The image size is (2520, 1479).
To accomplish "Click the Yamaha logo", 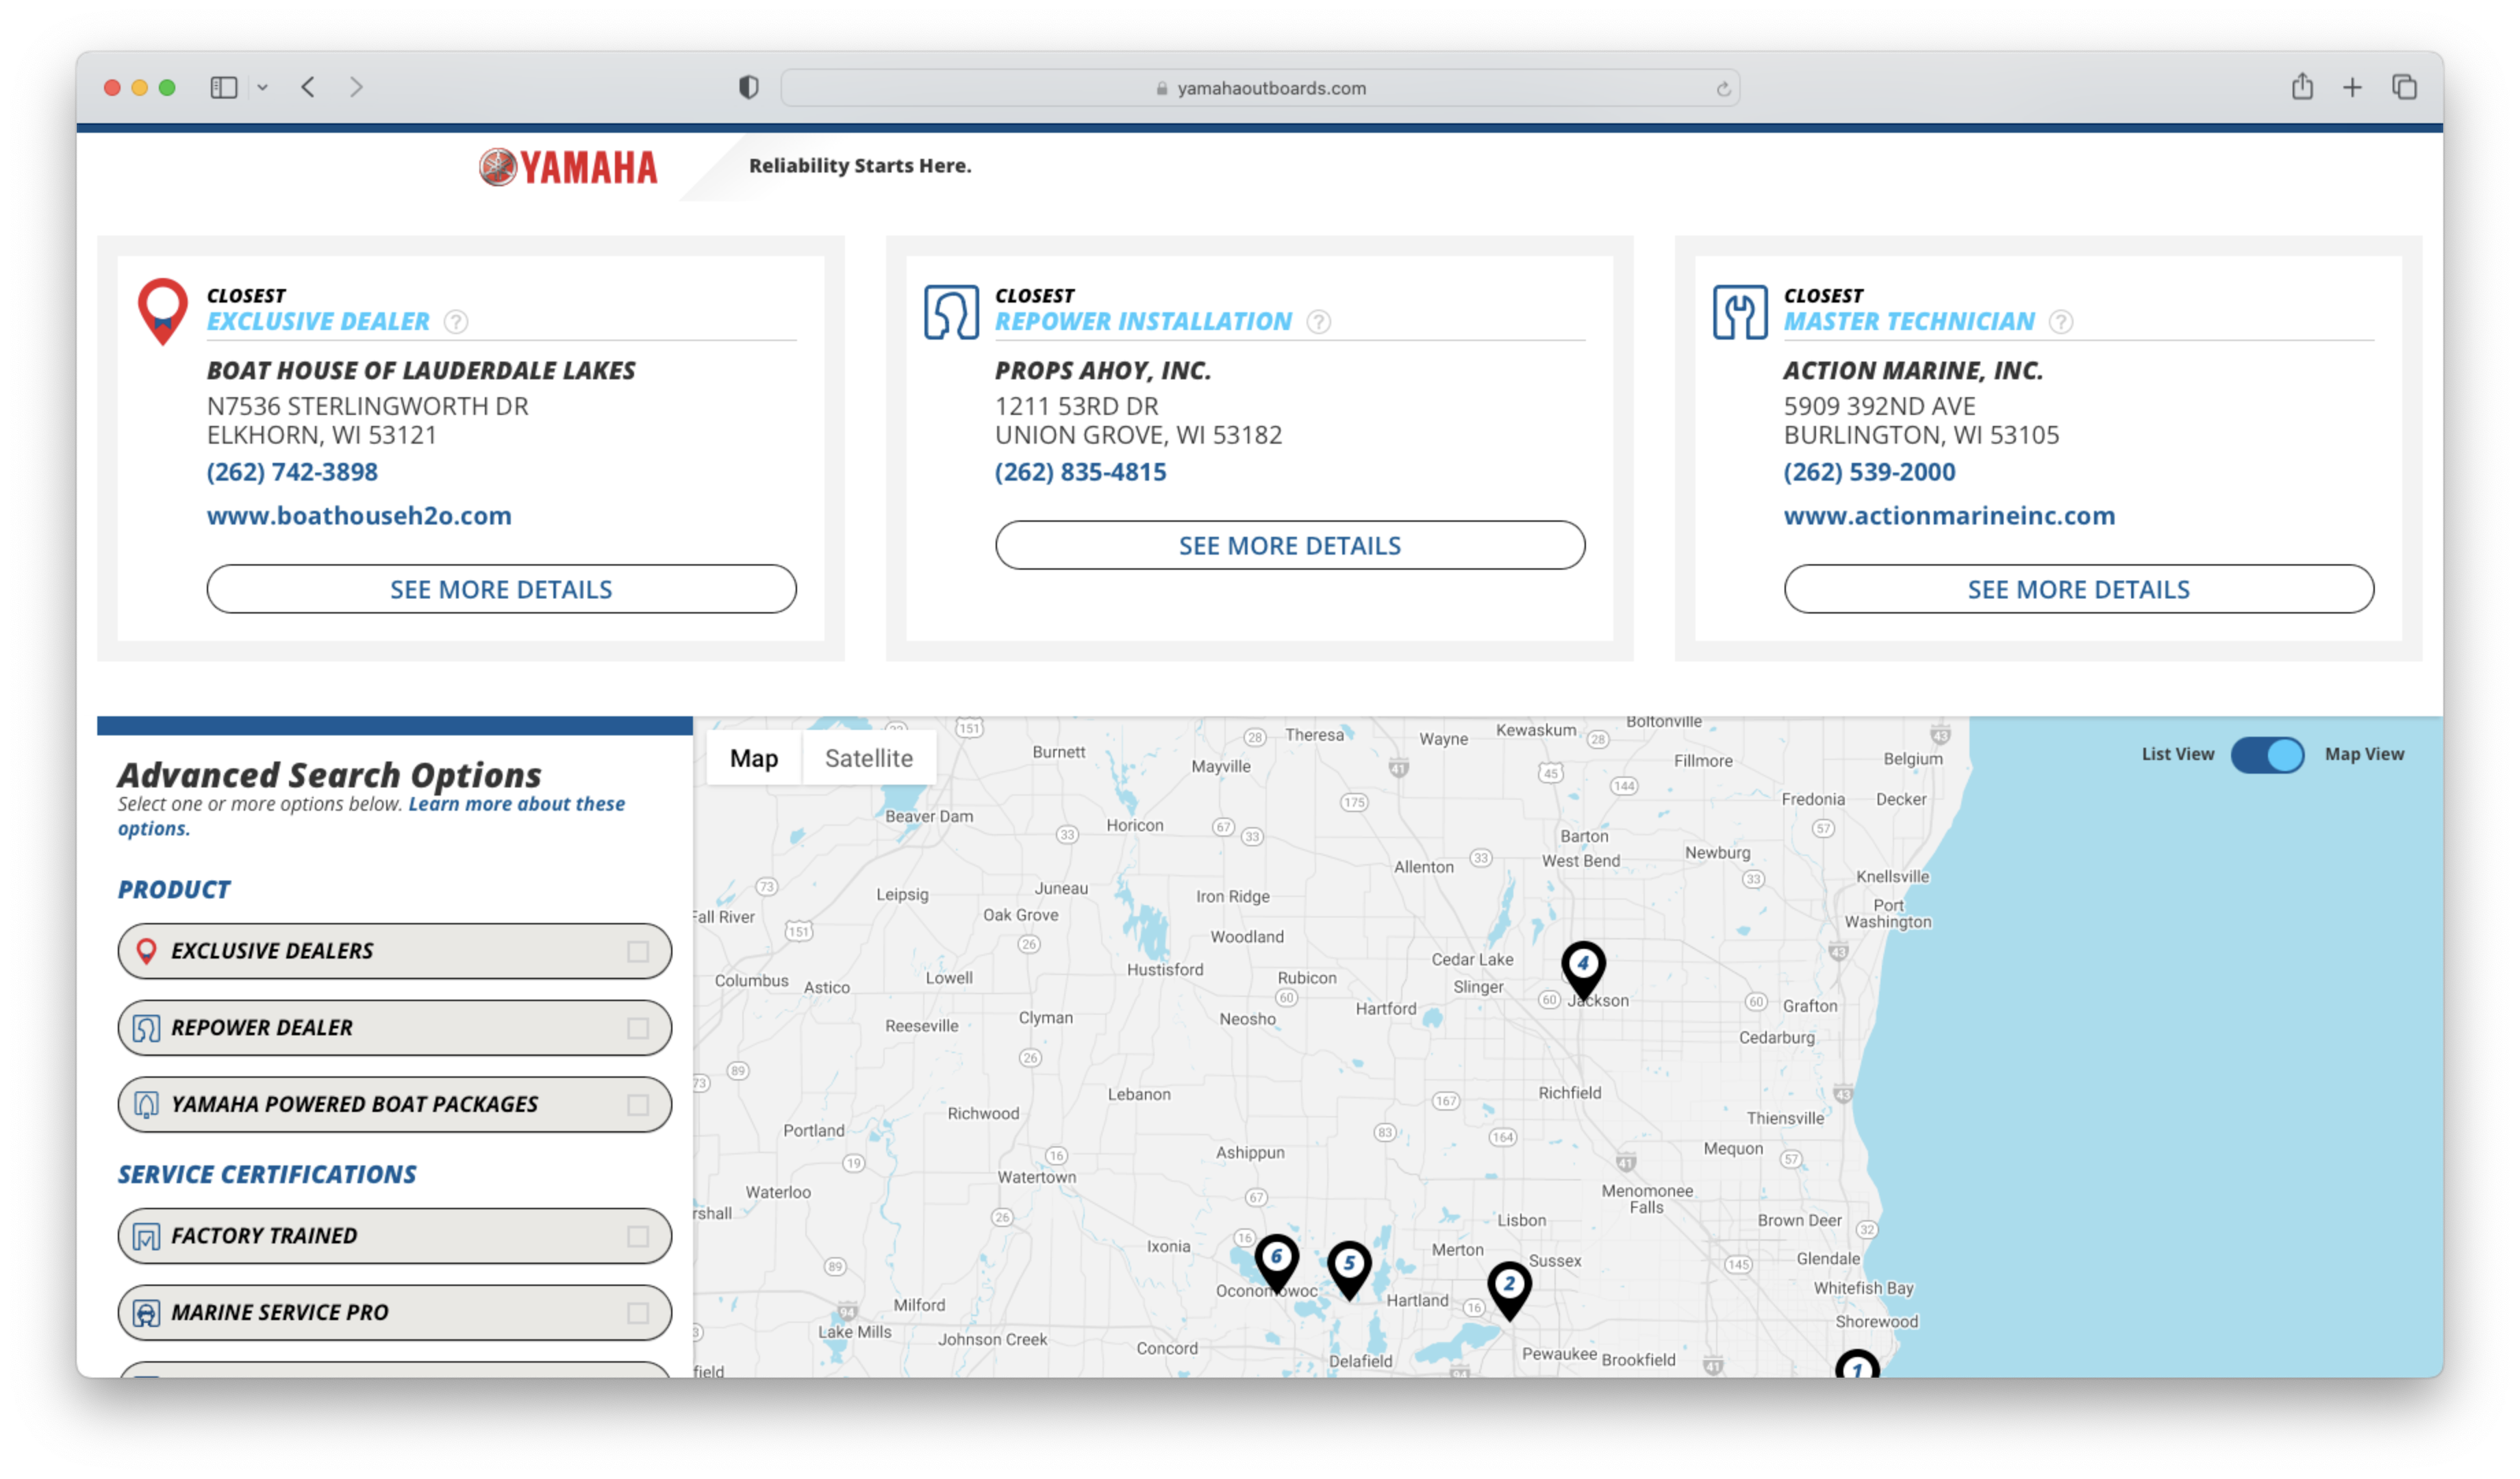I will tap(568, 167).
